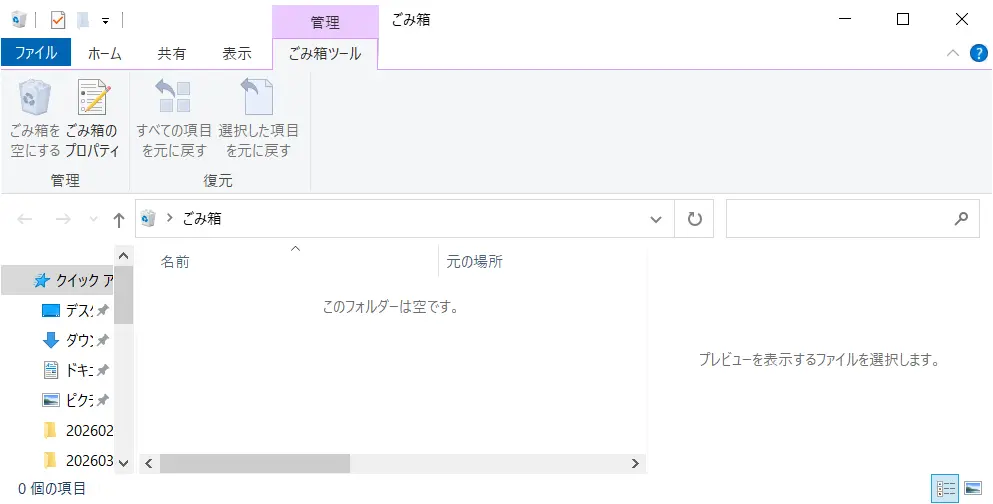Click the search magnifier icon
Screen dimensions: 993x504
[961, 218]
